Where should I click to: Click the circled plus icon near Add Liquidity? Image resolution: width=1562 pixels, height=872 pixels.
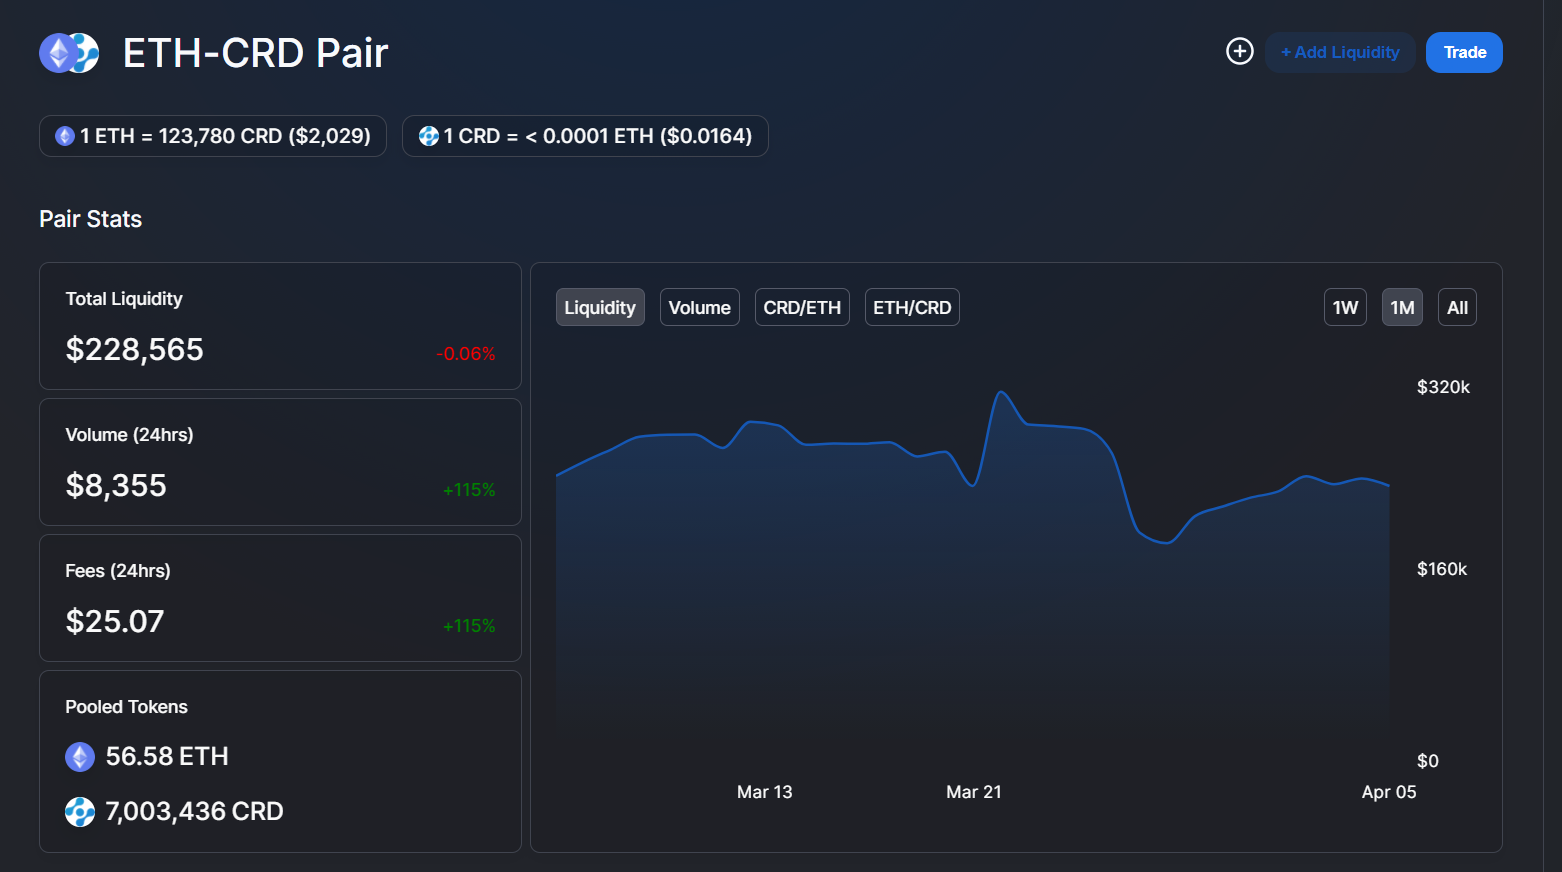click(1239, 50)
